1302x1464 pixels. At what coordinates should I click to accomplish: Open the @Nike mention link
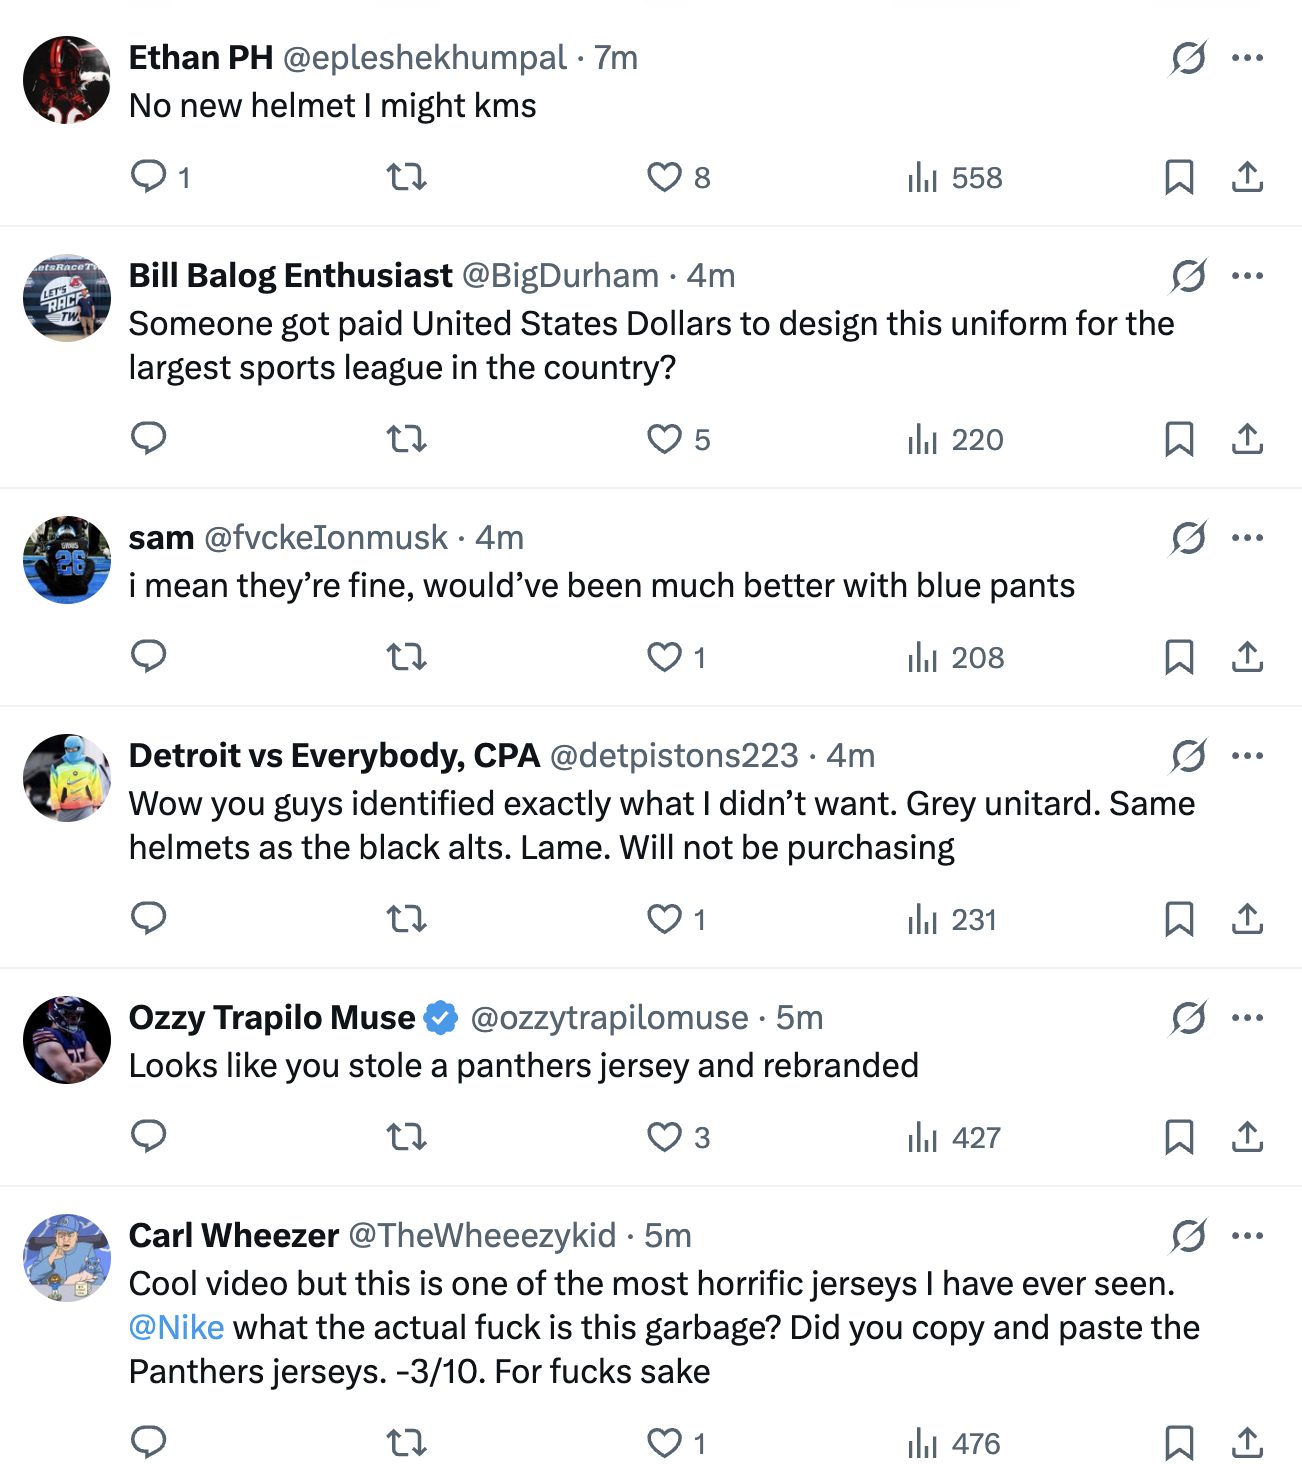176,1327
